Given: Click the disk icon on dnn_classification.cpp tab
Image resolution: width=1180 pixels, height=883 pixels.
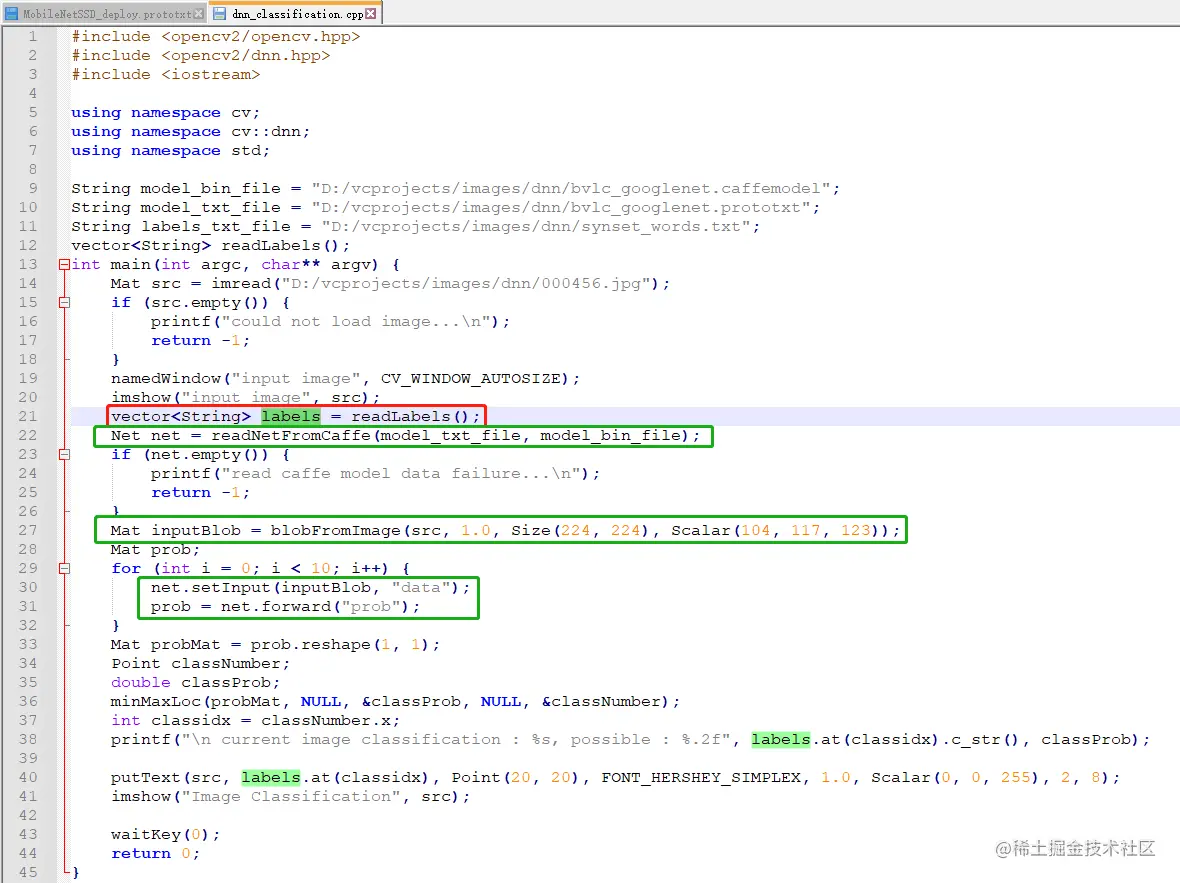Looking at the screenshot, I should (x=220, y=14).
